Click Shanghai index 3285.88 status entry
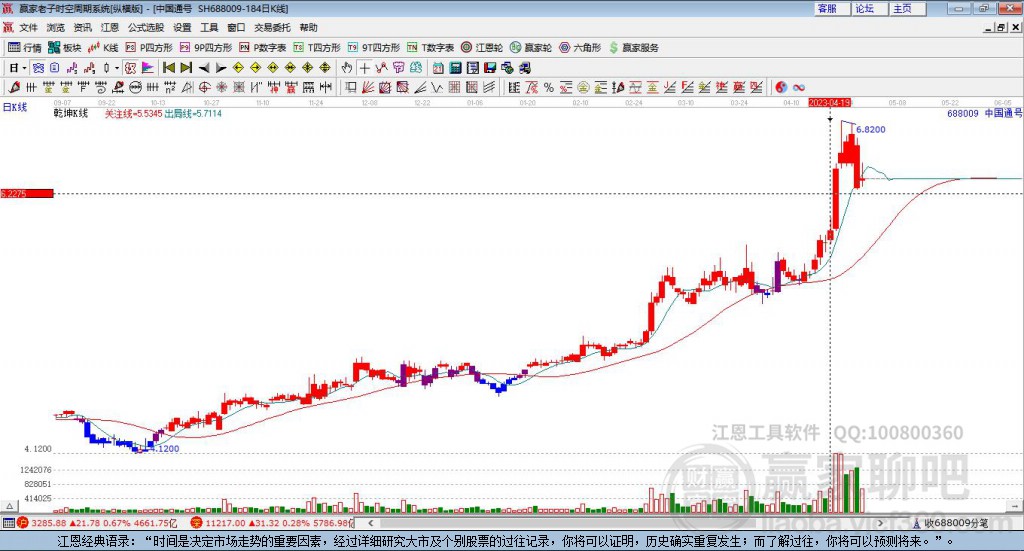Image resolution: width=1024 pixels, height=551 pixels. [x=97, y=523]
